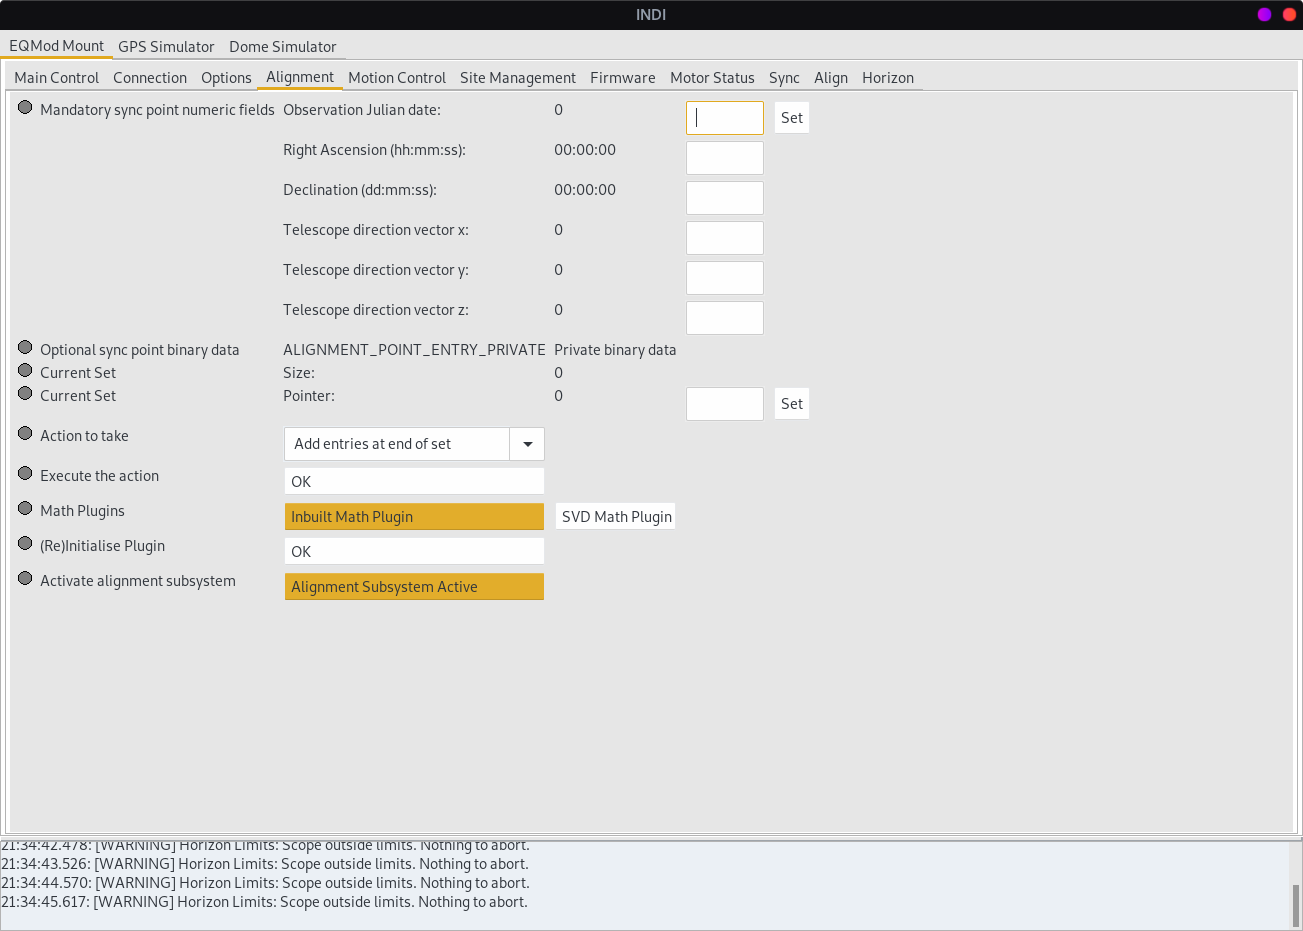Show the Site Management tab
1303x931 pixels.
[x=518, y=78]
